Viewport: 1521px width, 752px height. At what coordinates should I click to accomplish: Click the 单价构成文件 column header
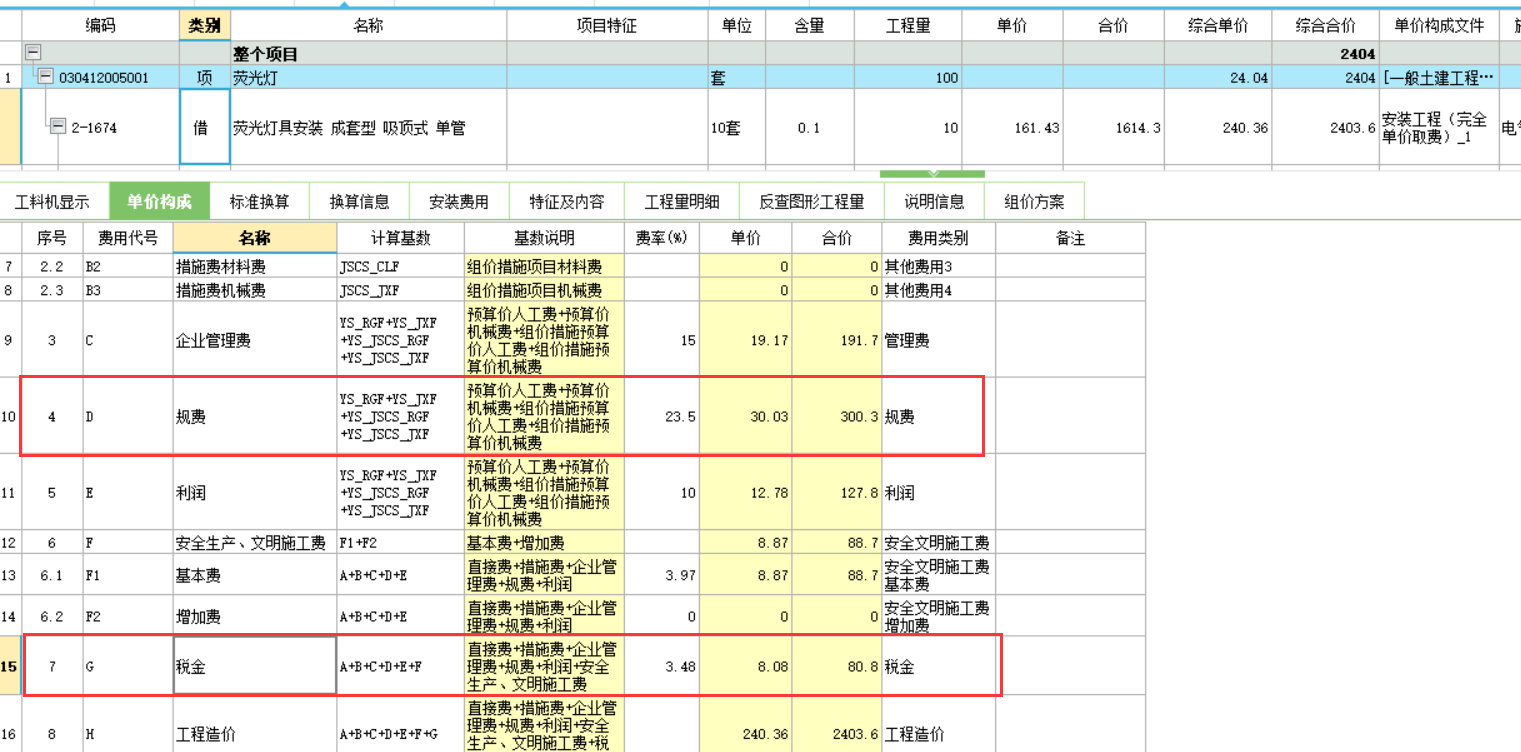1439,26
